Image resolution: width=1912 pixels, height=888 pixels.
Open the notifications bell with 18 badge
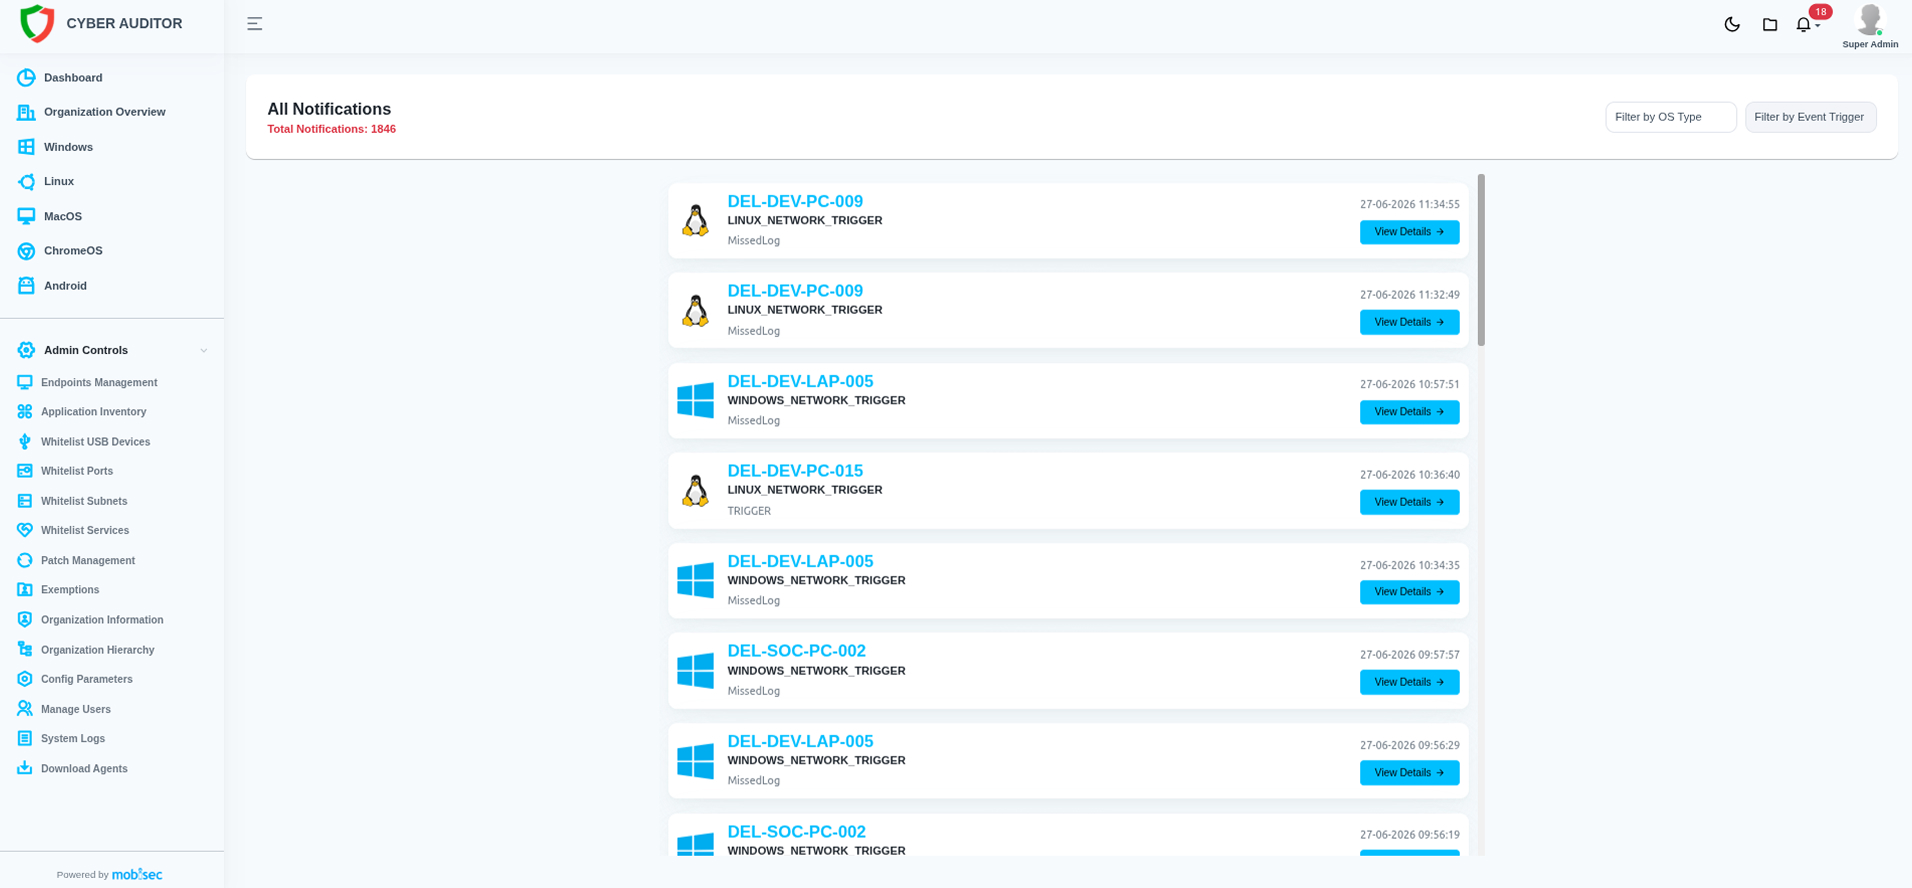[x=1804, y=24]
